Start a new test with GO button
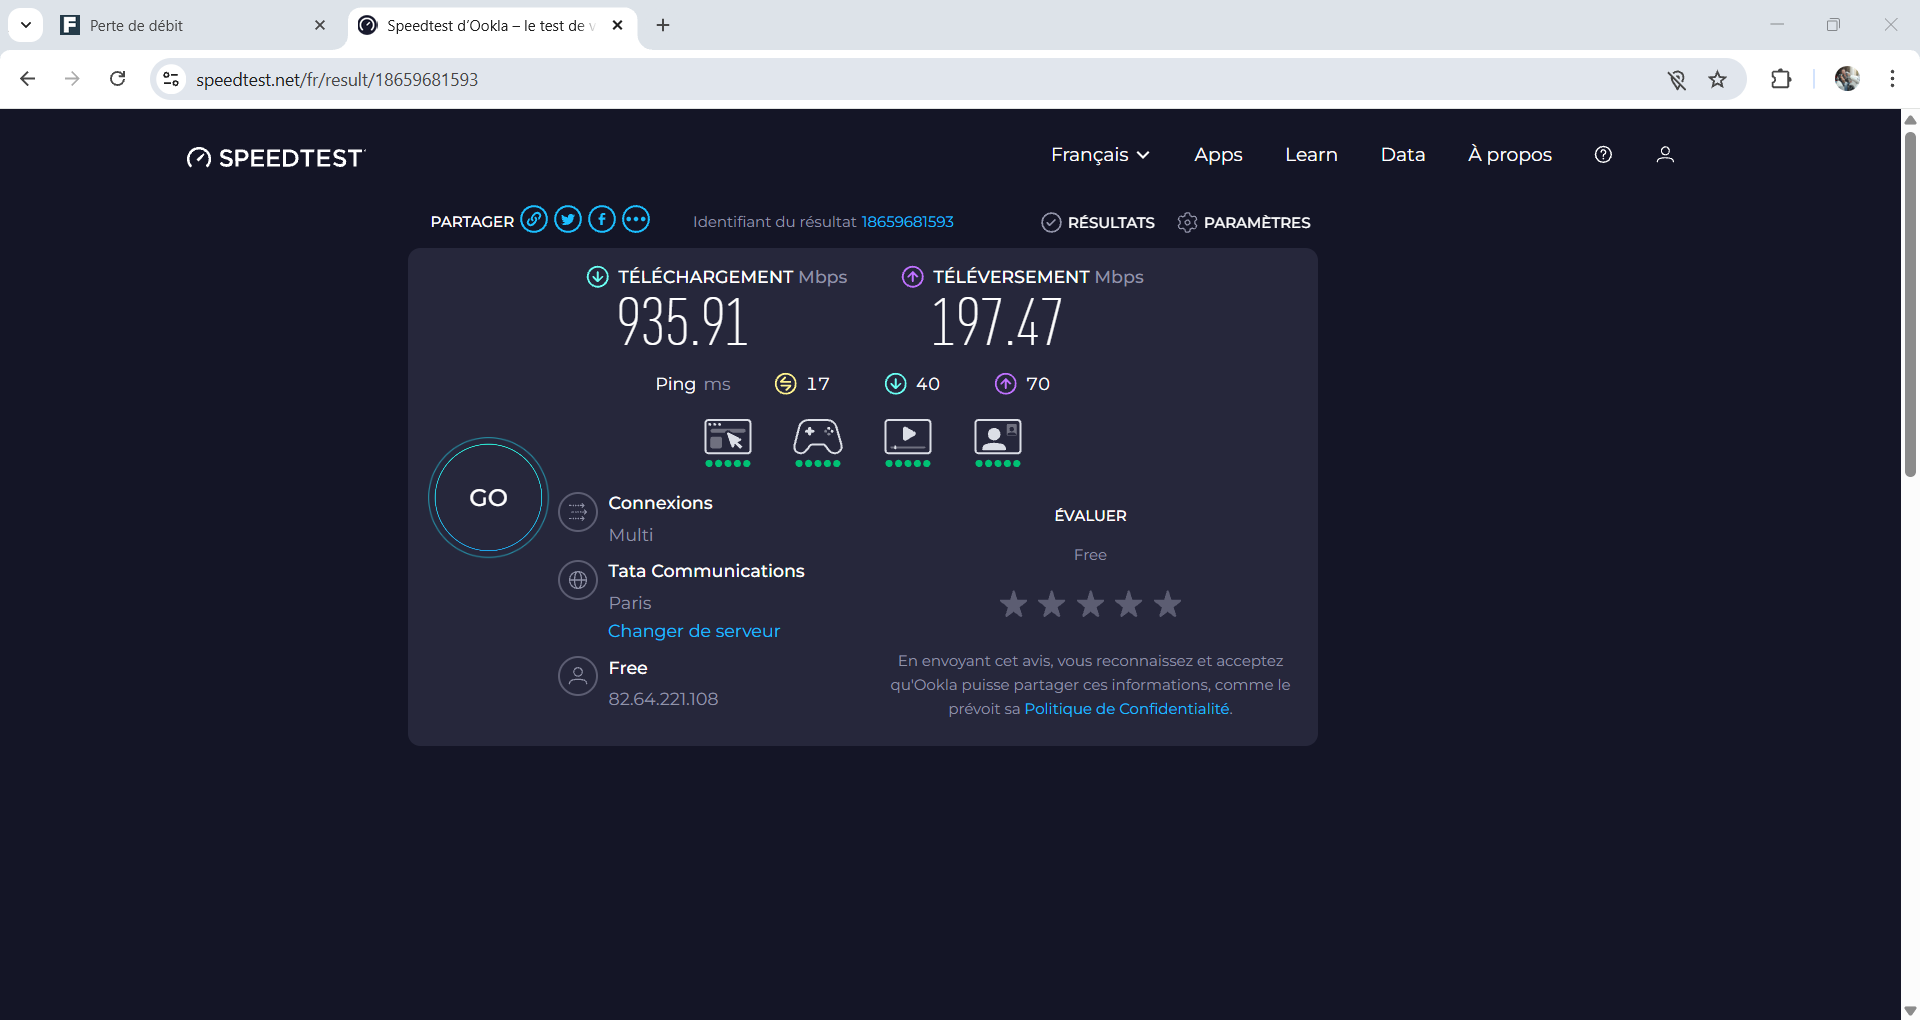Image resolution: width=1920 pixels, height=1020 pixels. 489,498
